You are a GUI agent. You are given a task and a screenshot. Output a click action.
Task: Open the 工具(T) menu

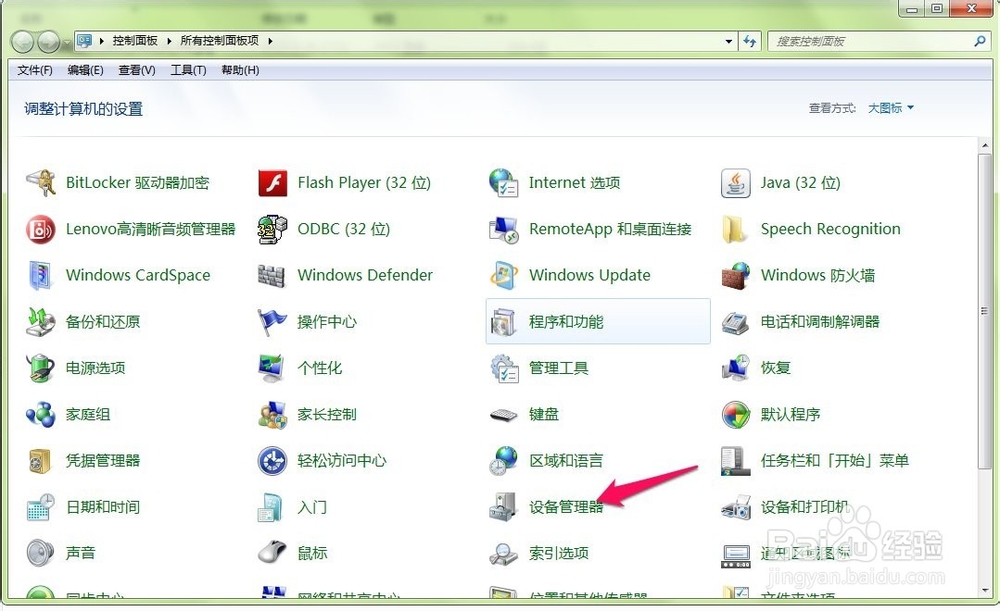188,70
